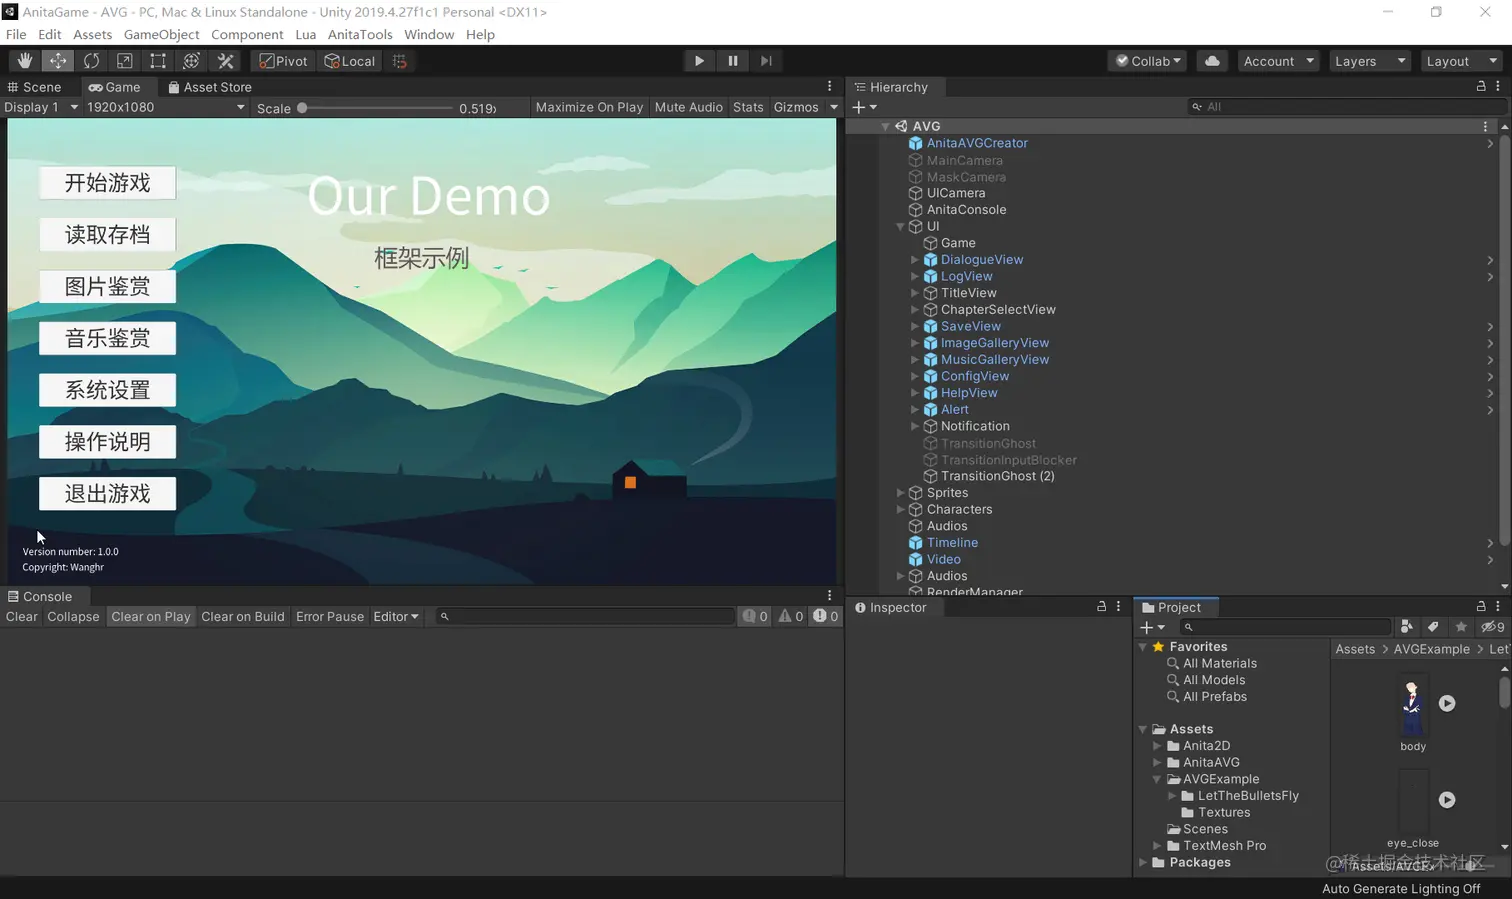Open the Window menu
This screenshot has height=899, width=1512.
(429, 34)
